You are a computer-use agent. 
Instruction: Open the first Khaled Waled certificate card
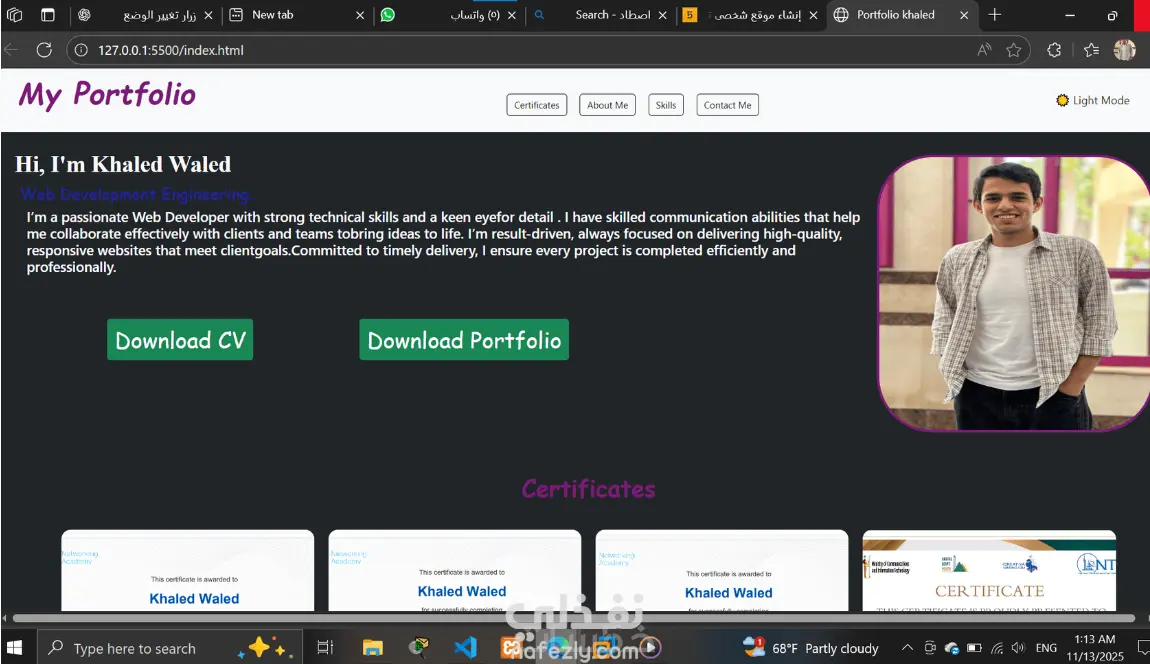(188, 570)
